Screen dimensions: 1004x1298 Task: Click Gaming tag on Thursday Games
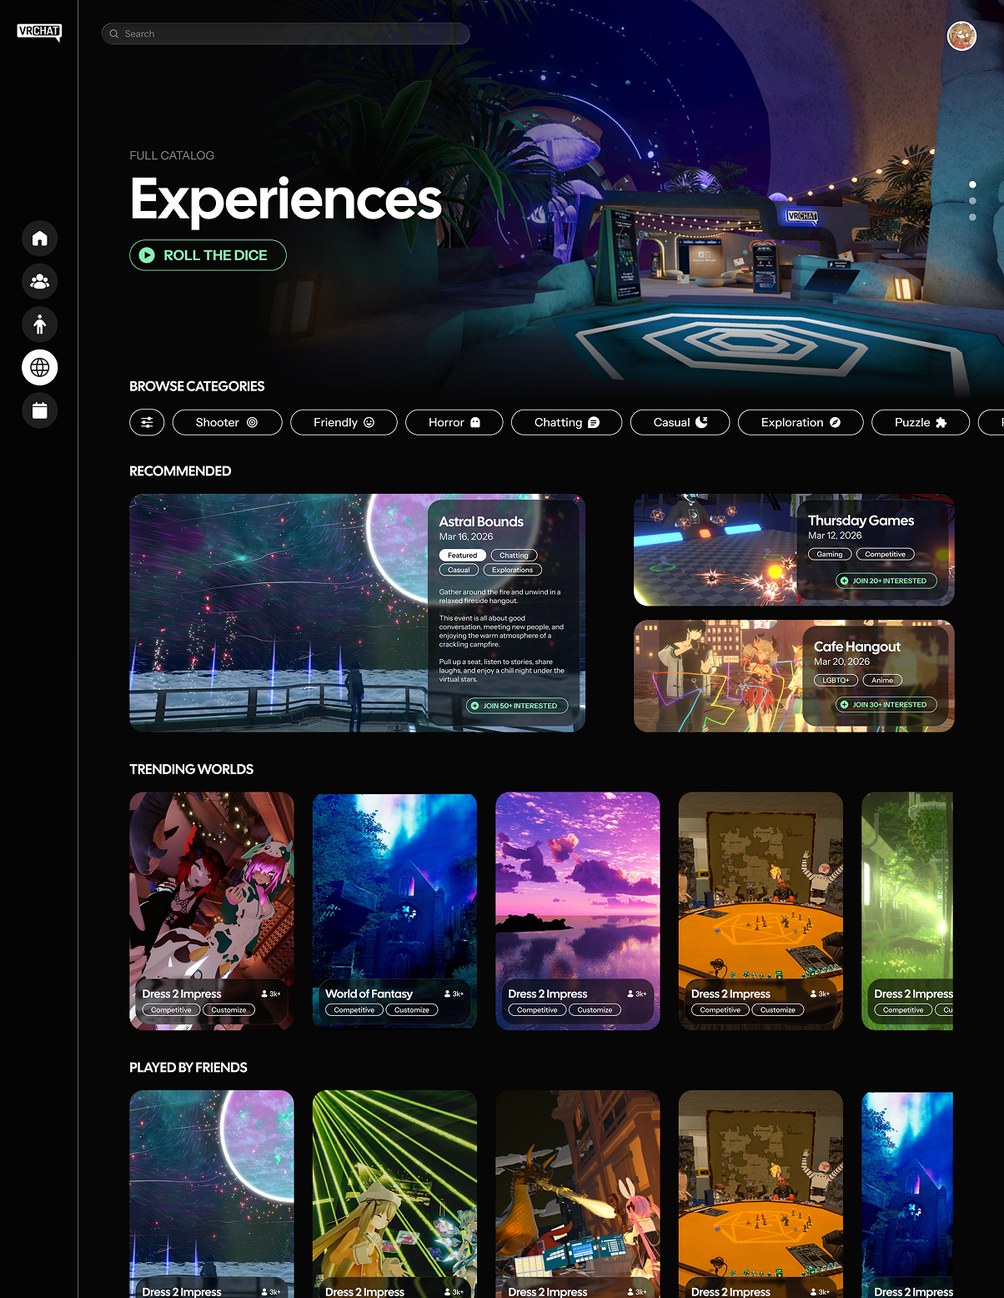pos(830,554)
